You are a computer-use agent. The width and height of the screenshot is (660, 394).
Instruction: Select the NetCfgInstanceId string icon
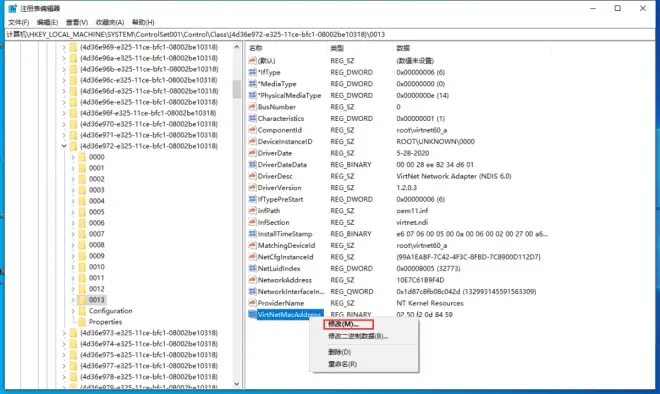[x=253, y=257]
